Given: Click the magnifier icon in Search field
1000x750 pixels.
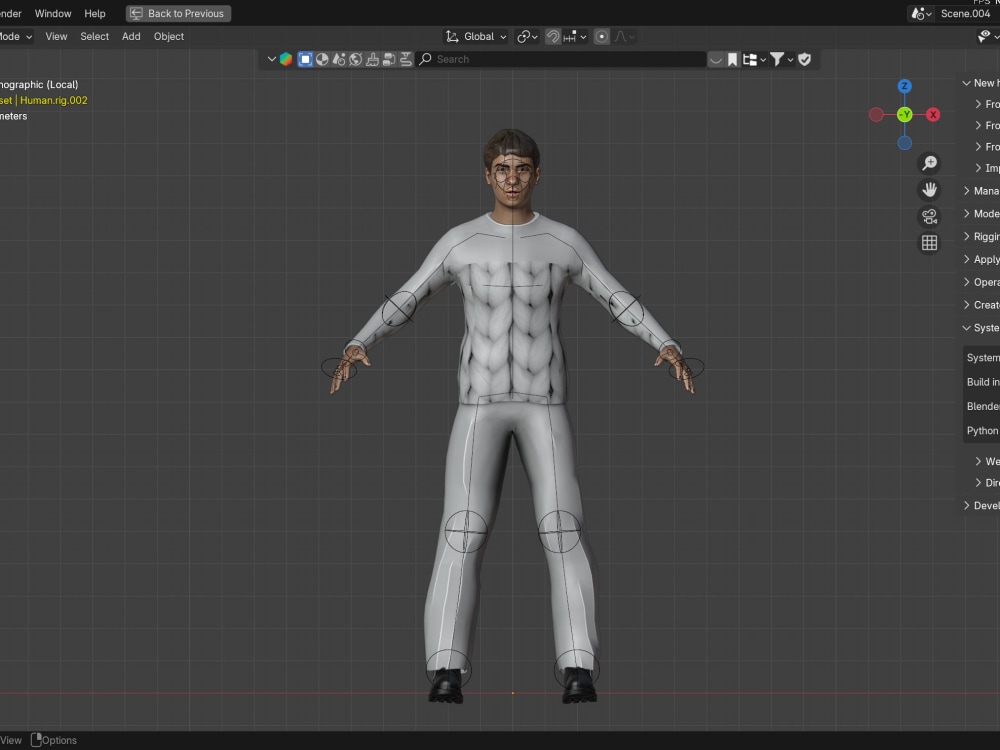Looking at the screenshot, I should (x=425, y=59).
